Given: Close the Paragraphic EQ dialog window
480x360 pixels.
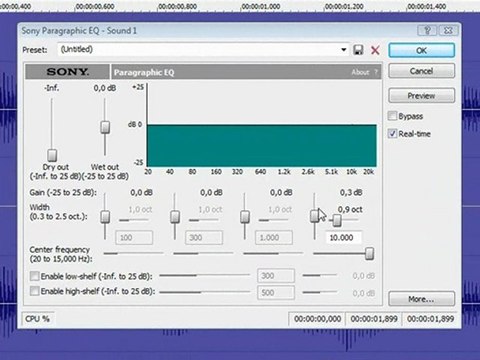Looking at the screenshot, I should point(448,31).
